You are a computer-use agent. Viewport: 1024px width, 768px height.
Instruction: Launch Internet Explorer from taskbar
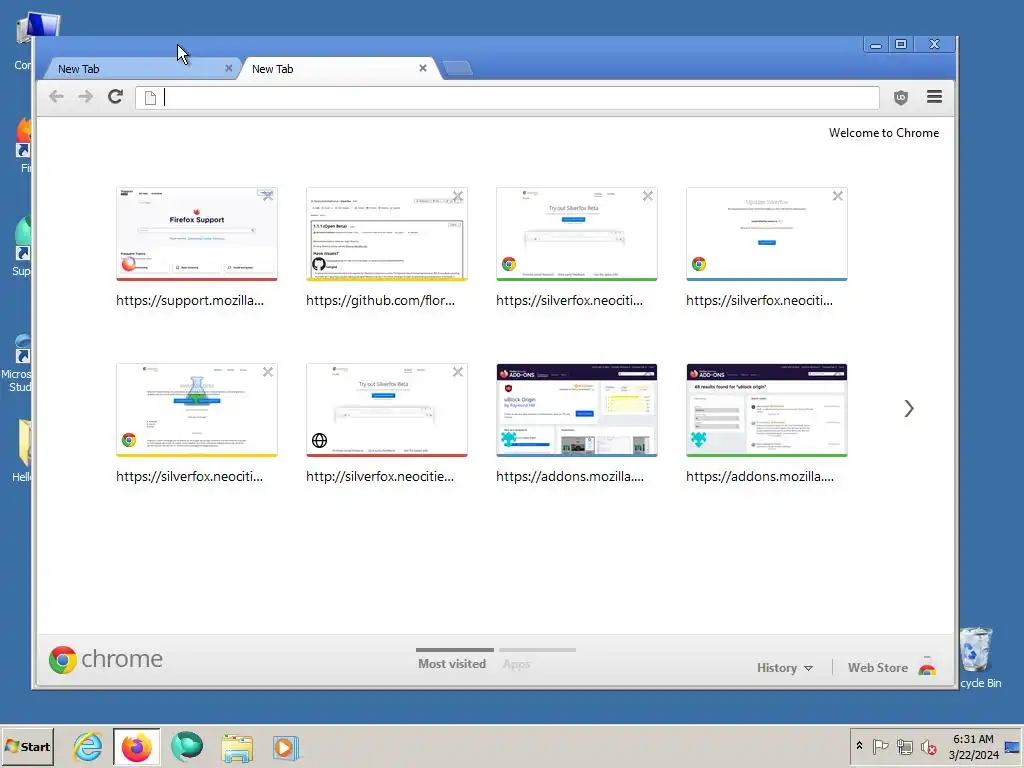[x=88, y=747]
